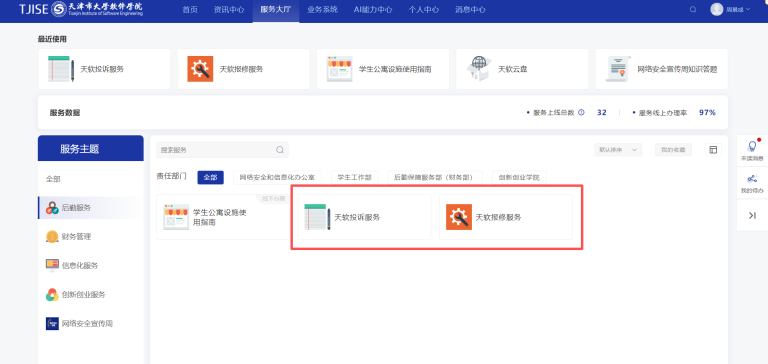Filter department by 全部 chip
This screenshot has height=364, width=768.
pyautogui.click(x=211, y=177)
